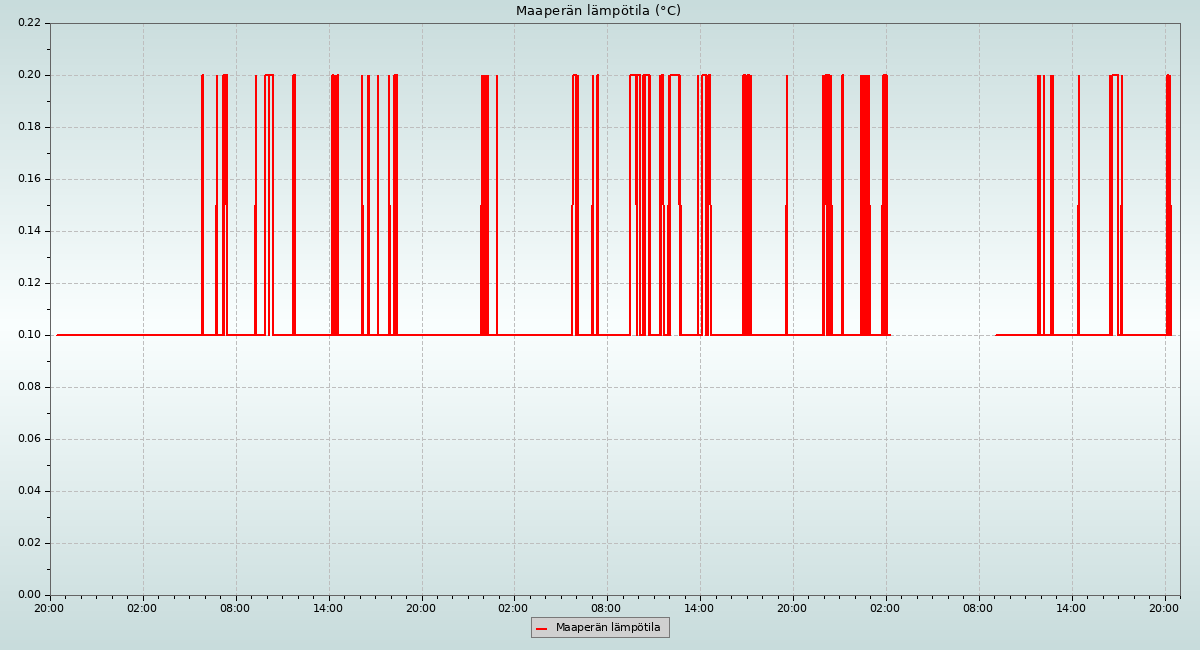Click the red line swatch in the legend
1200x650 pixels.
[x=542, y=628]
